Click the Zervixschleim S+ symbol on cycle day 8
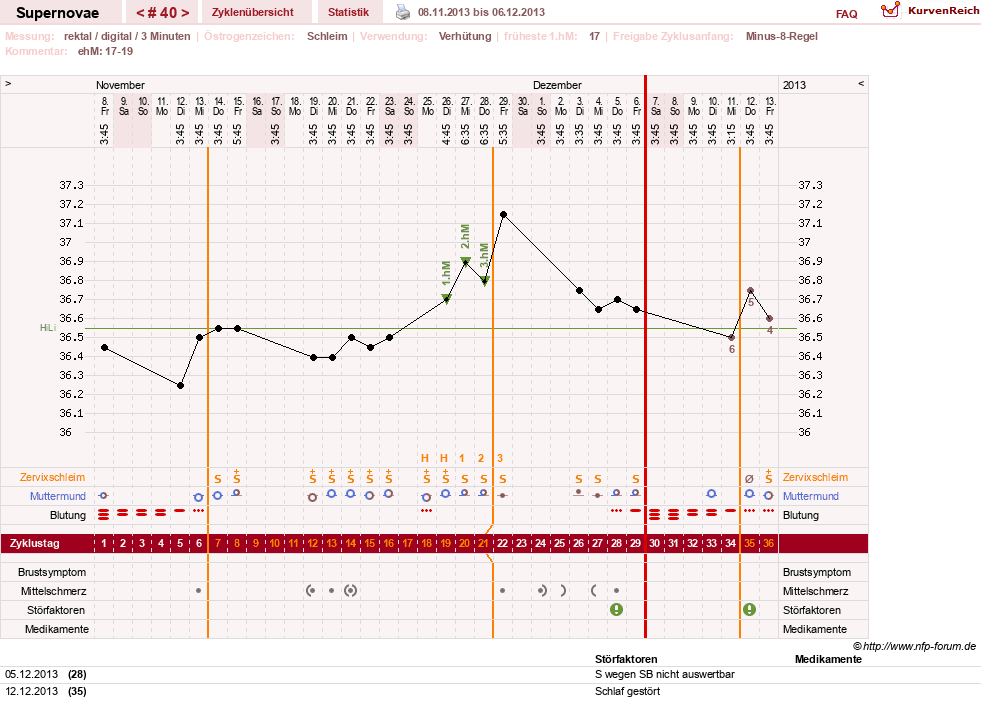This screenshot has width=981, height=718. pos(236,477)
